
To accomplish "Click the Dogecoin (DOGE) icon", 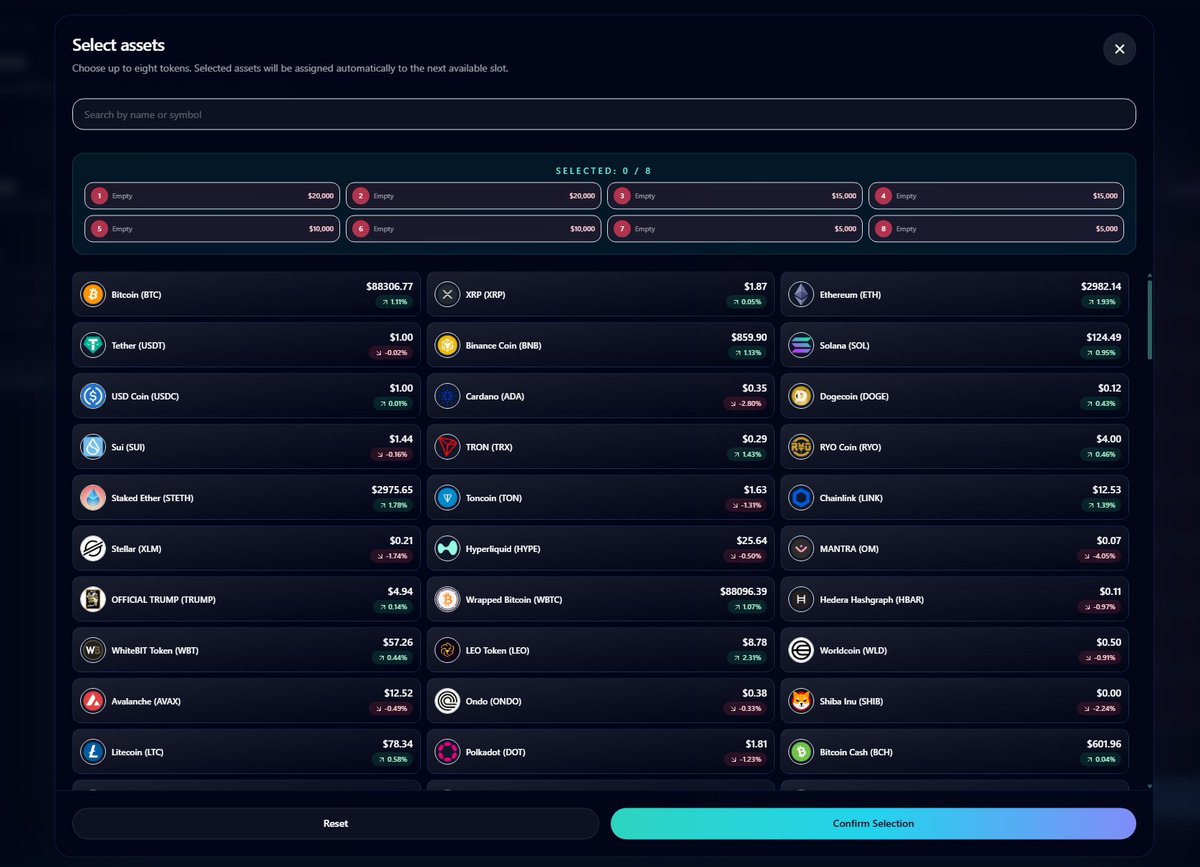I will coord(801,396).
